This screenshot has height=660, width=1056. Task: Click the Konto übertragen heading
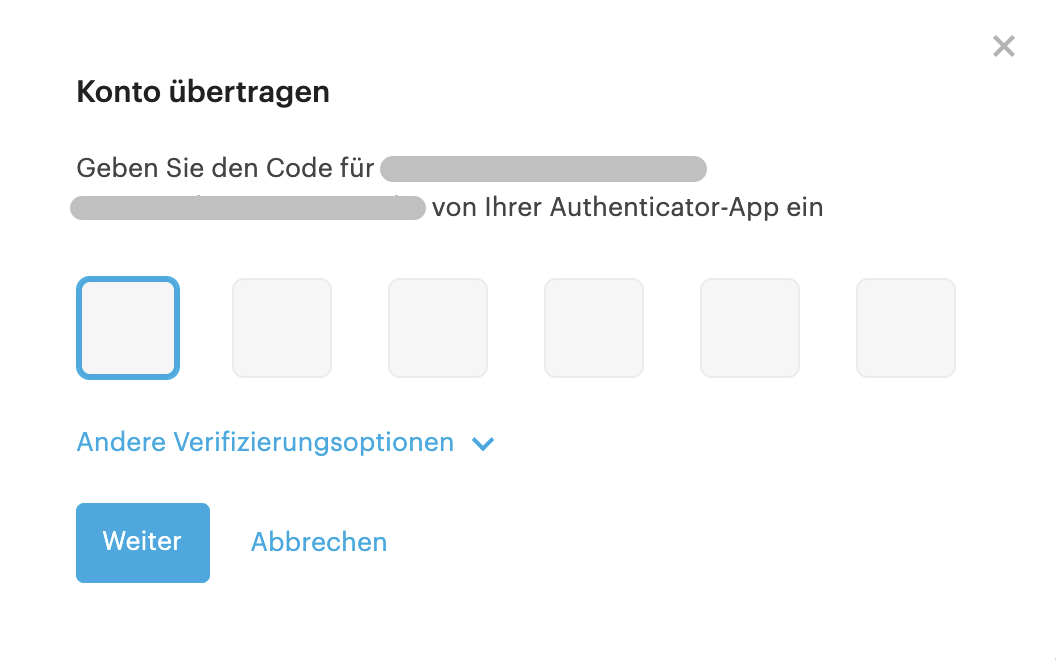click(203, 92)
